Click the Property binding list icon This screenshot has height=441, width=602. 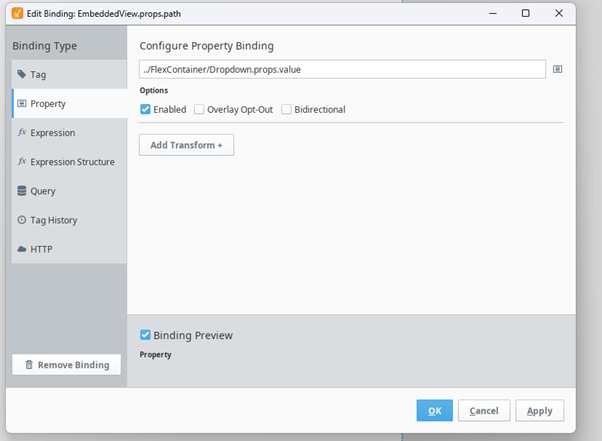click(22, 103)
